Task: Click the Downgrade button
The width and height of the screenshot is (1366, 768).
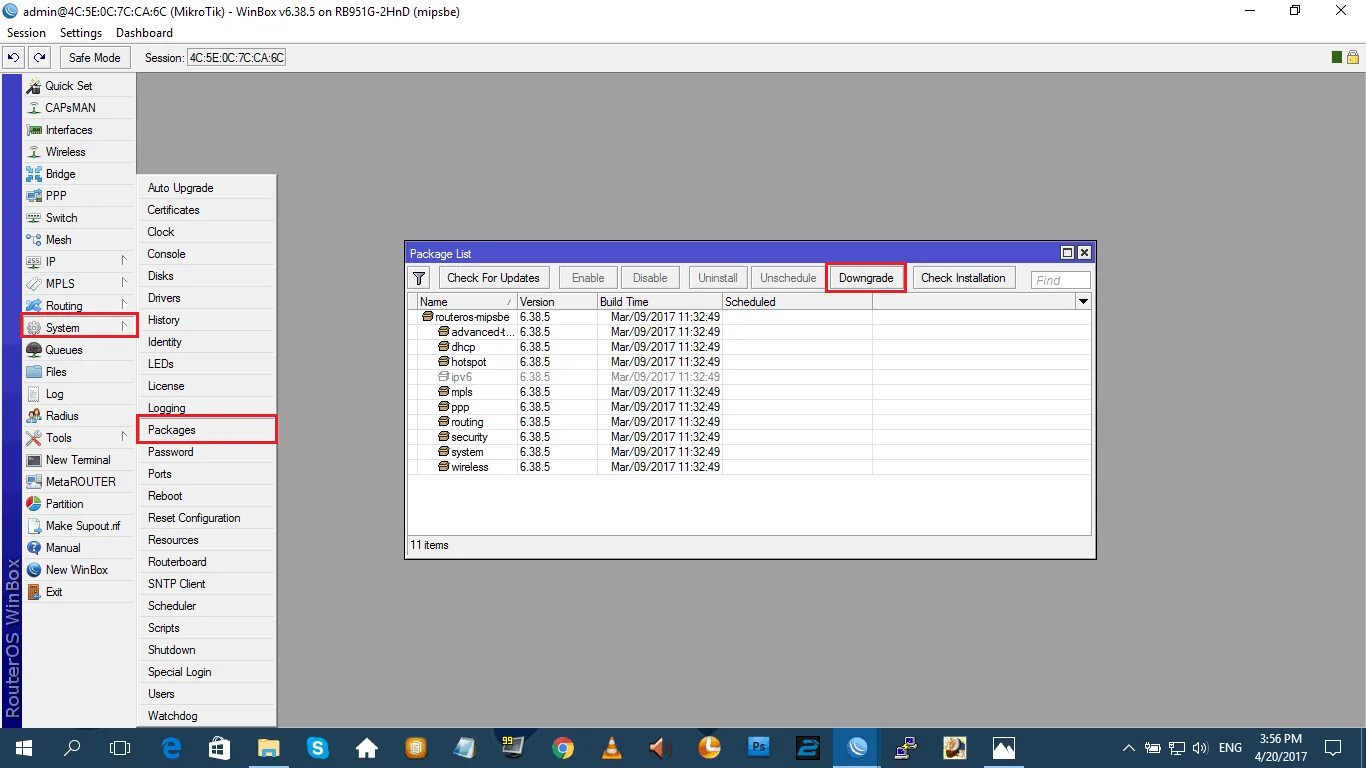Action: point(866,278)
